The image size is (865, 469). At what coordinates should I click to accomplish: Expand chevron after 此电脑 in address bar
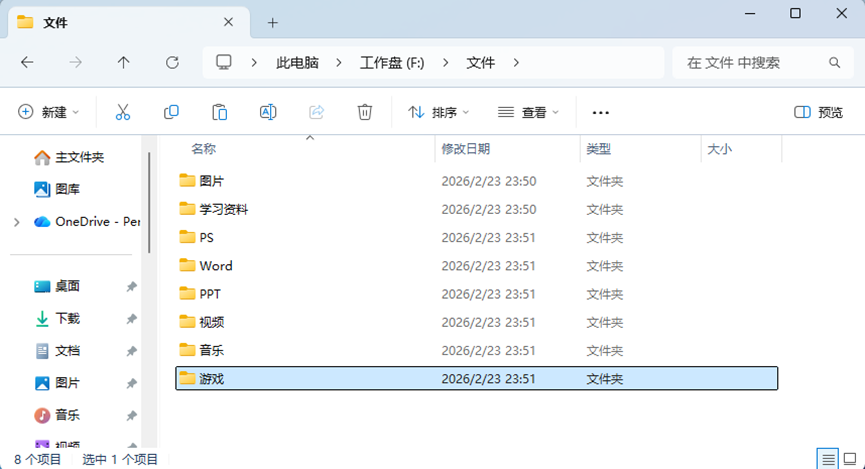(339, 63)
